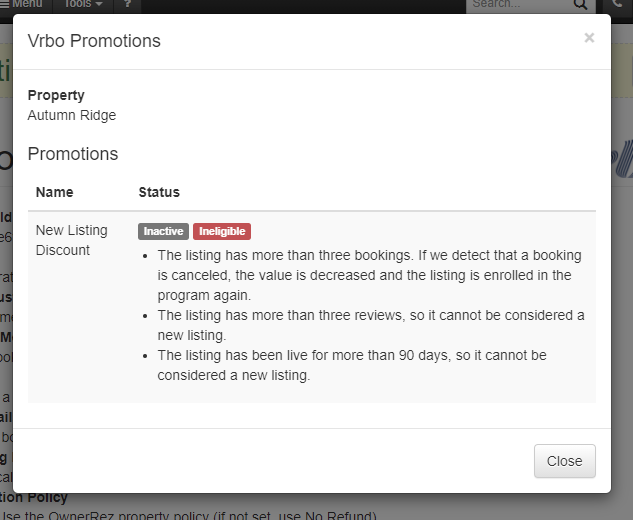The image size is (633, 520).
Task: Click the gray Inactive status badge
Action: [163, 231]
